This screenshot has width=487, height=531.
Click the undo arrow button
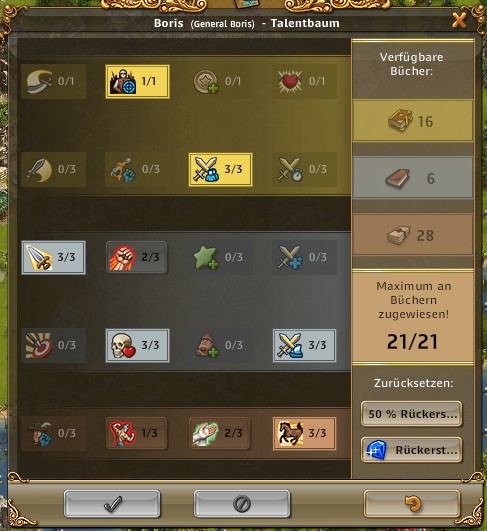412,504
